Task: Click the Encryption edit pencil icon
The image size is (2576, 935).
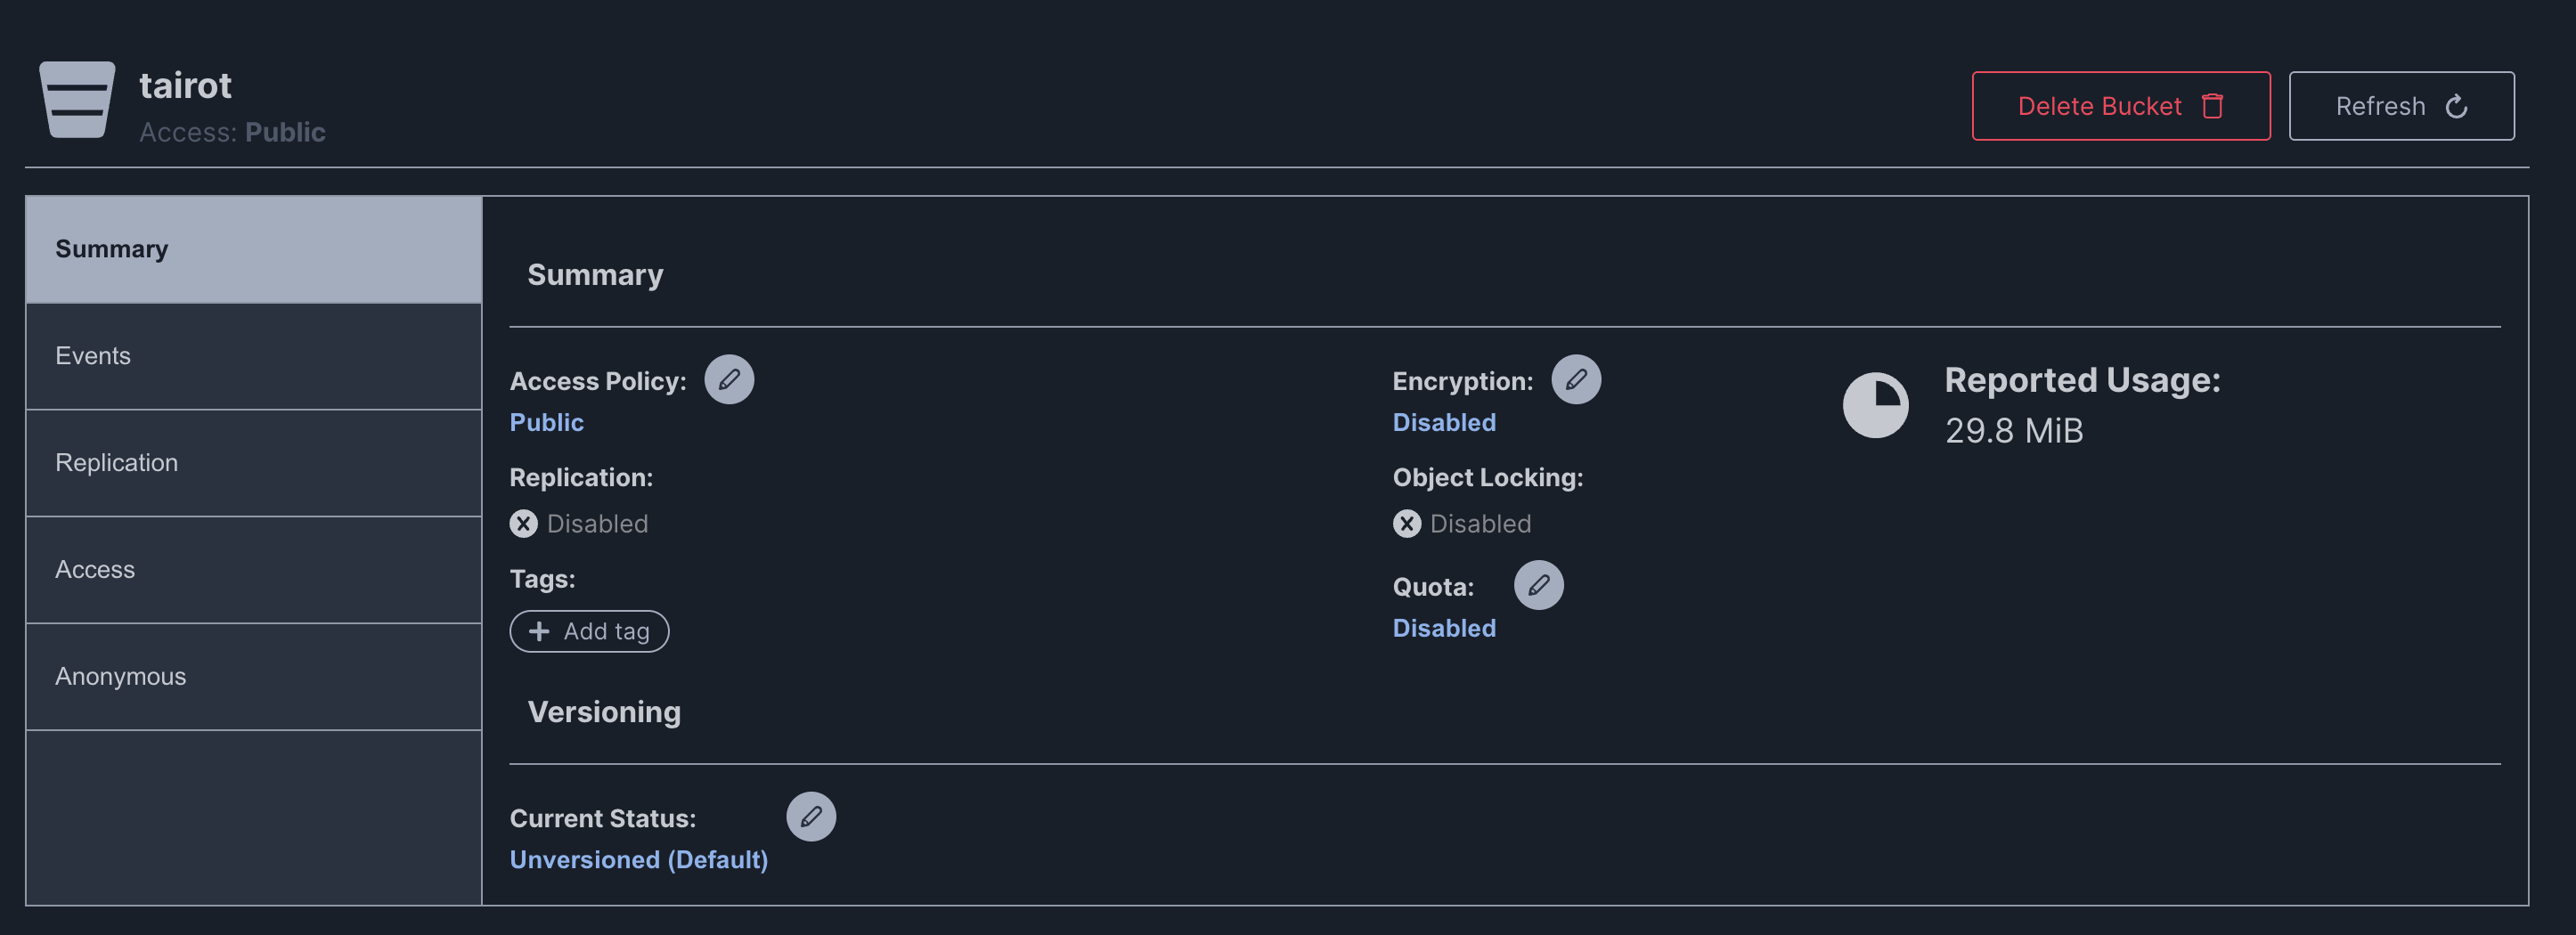Action: coord(1575,380)
